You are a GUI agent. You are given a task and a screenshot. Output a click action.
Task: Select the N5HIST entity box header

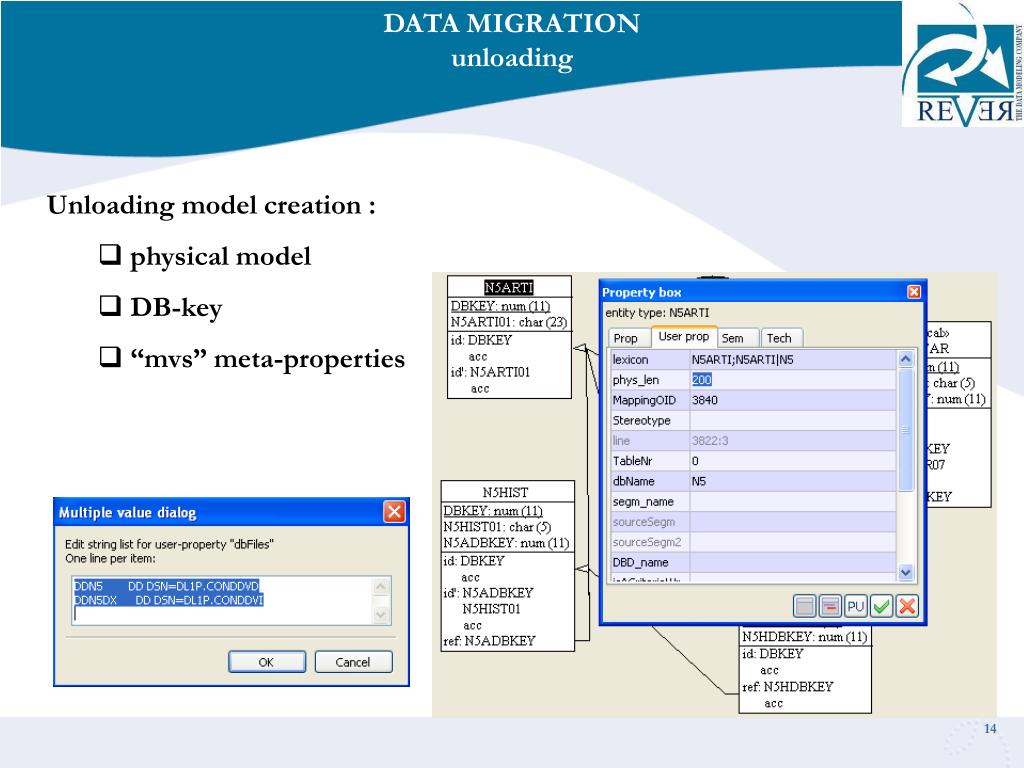pos(505,492)
